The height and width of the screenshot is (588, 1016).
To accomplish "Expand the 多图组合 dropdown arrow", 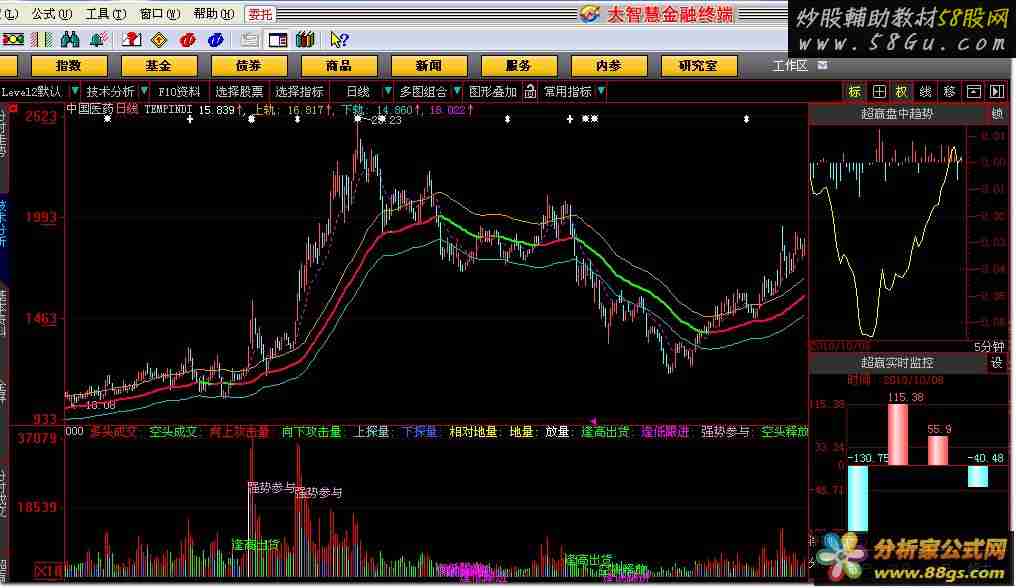I will [457, 91].
